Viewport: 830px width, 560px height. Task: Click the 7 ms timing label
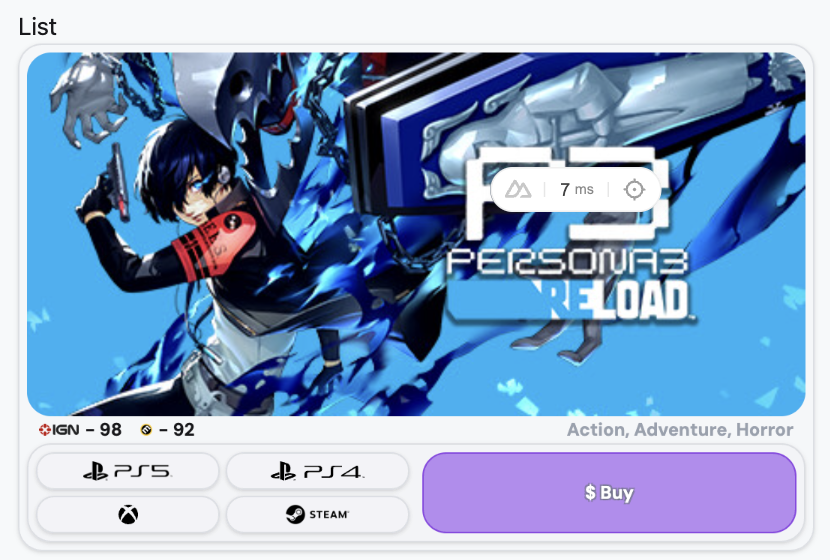(x=577, y=189)
